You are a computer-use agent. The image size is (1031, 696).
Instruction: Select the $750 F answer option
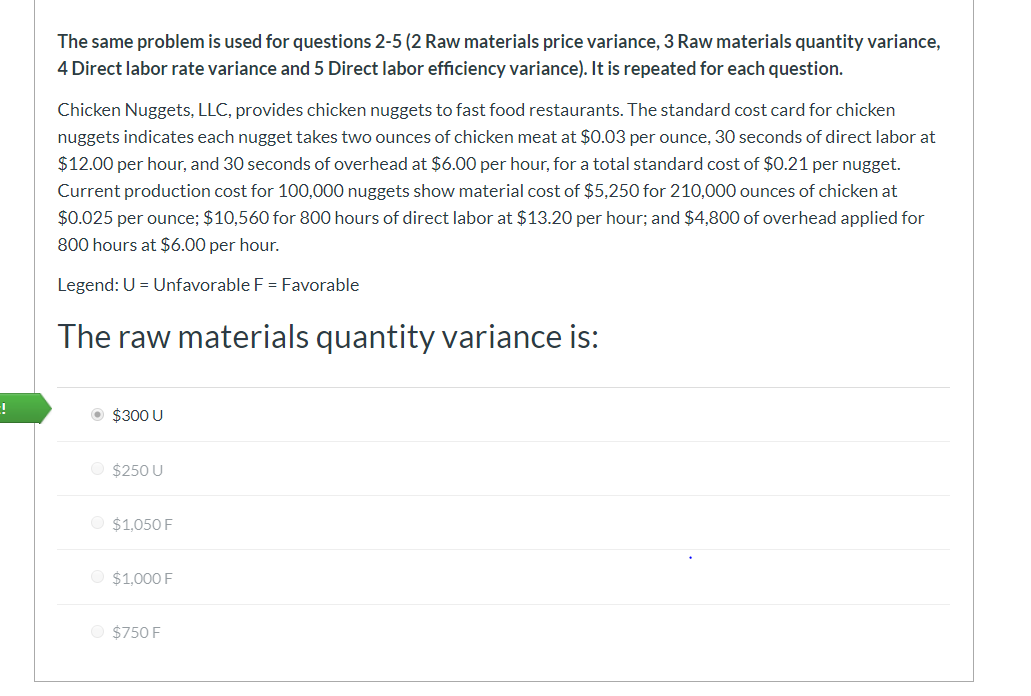pyautogui.click(x=97, y=631)
